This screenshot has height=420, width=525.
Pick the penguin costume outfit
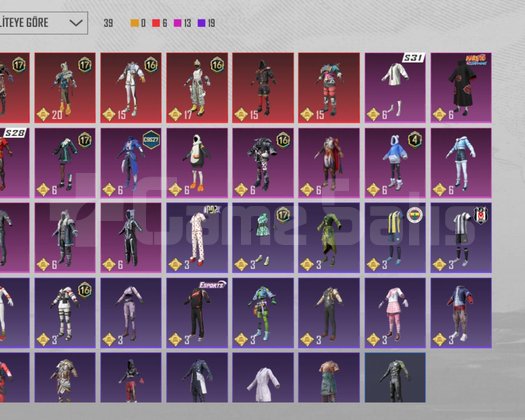[197, 163]
